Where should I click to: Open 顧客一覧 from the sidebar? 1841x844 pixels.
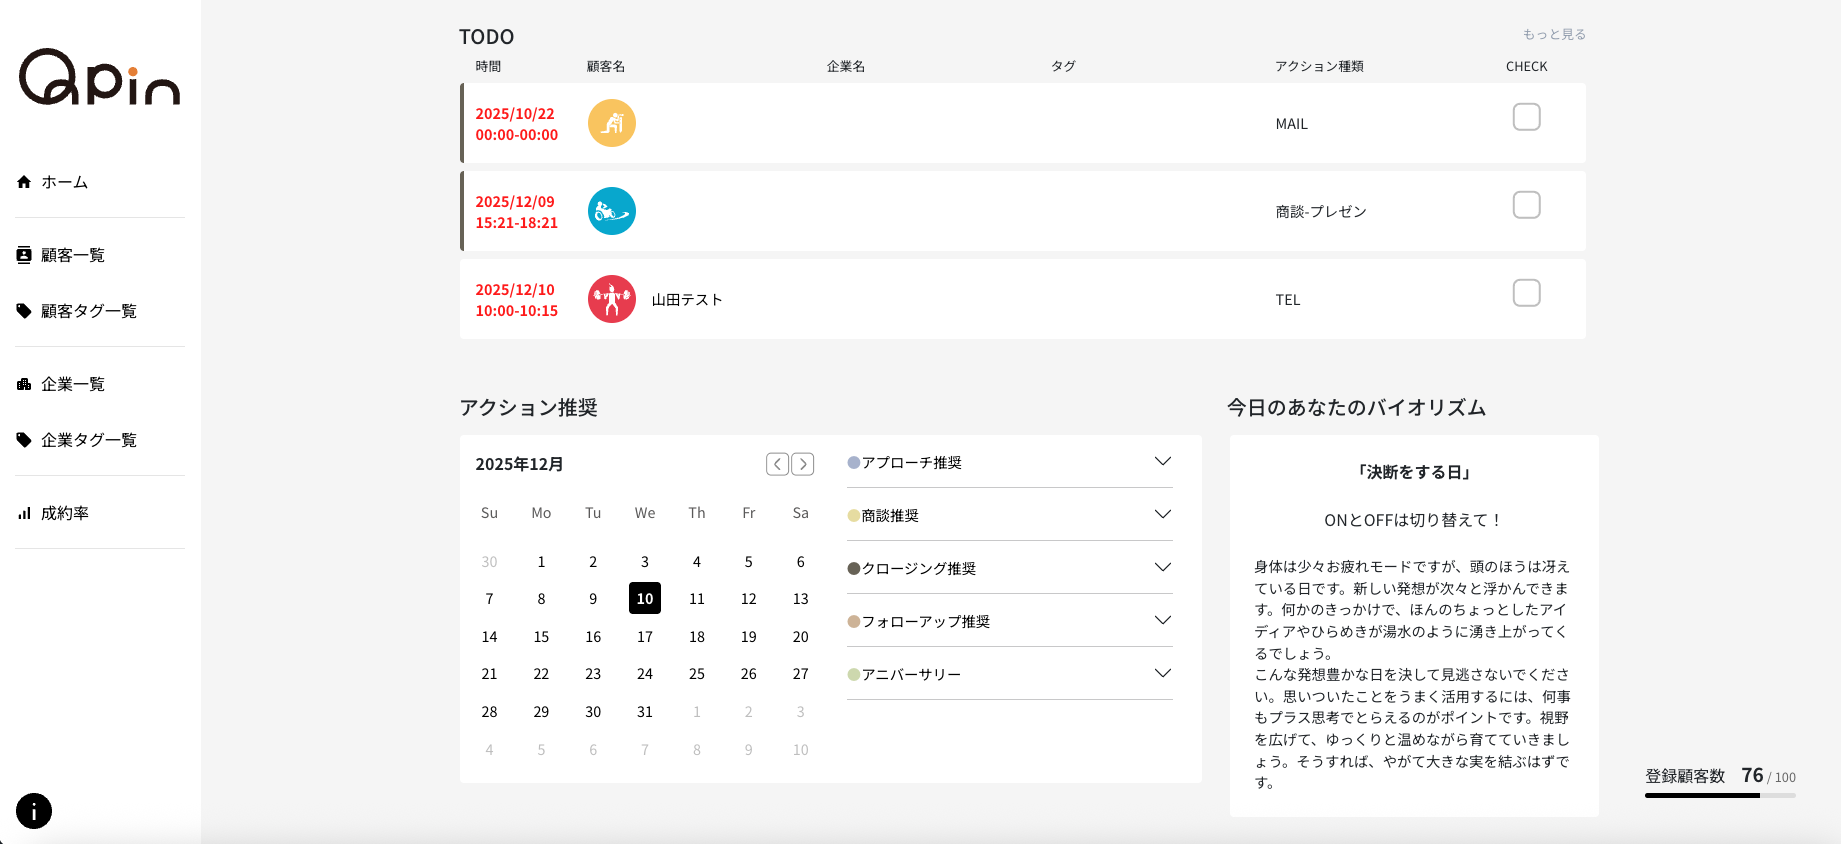[x=72, y=255]
